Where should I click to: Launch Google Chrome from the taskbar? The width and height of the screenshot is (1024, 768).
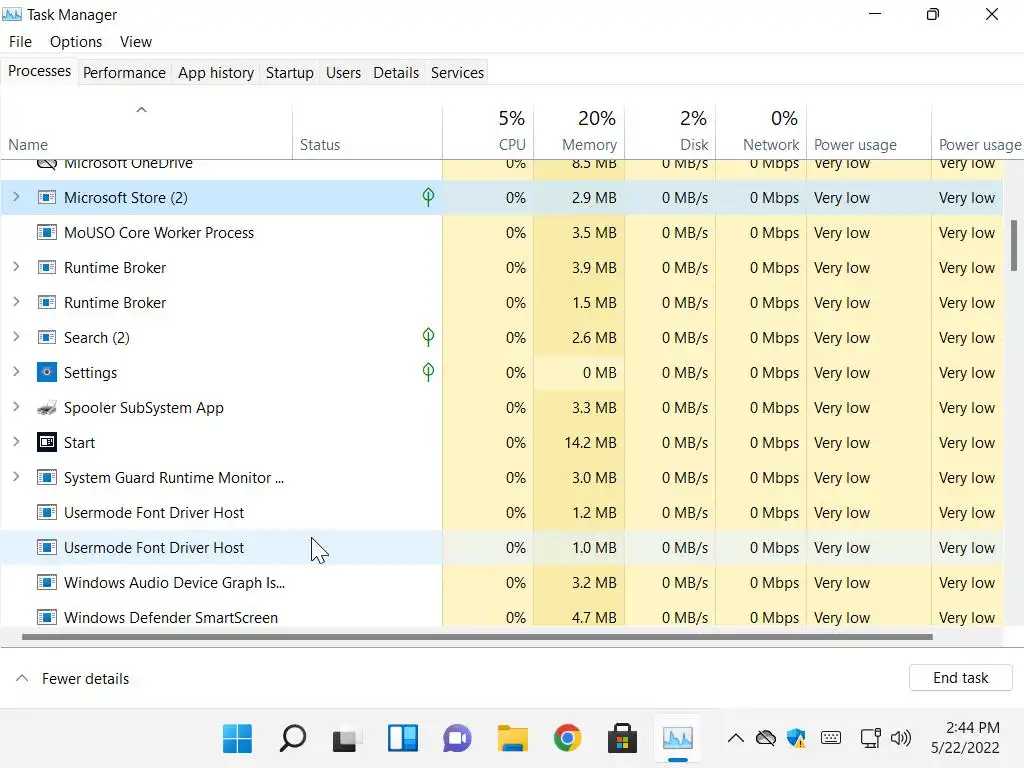(568, 739)
